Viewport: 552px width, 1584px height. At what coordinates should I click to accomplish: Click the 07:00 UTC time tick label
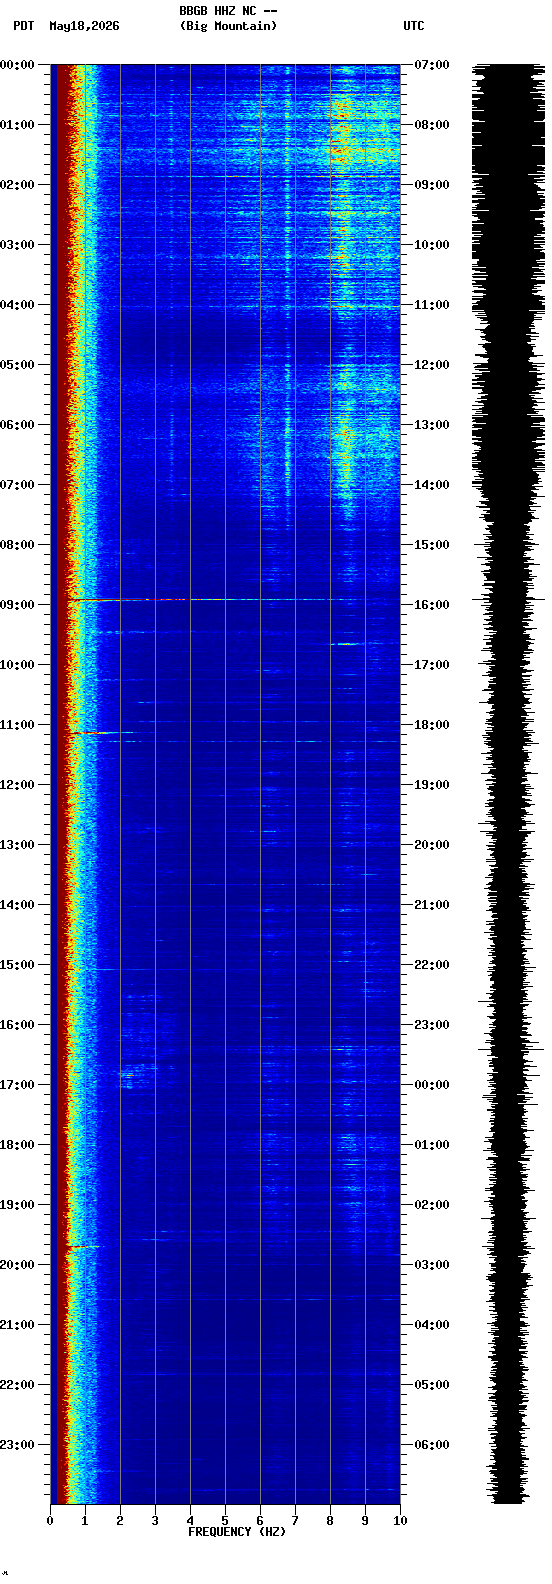[x=431, y=65]
